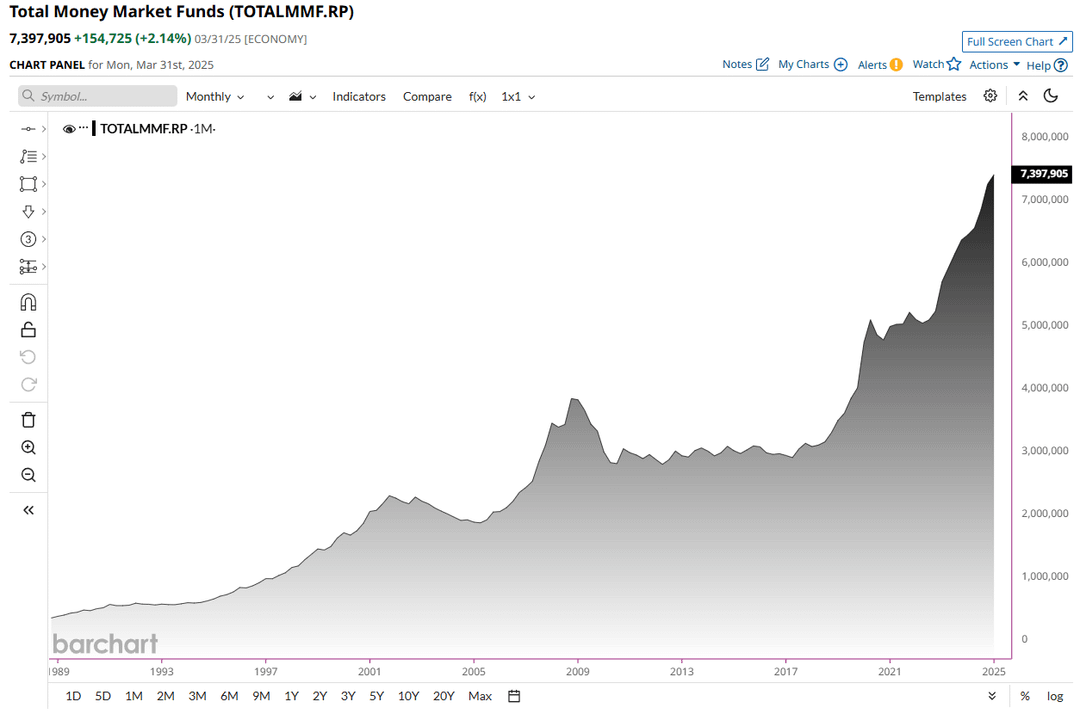Open the Monthly frequency dropdown

click(x=215, y=96)
